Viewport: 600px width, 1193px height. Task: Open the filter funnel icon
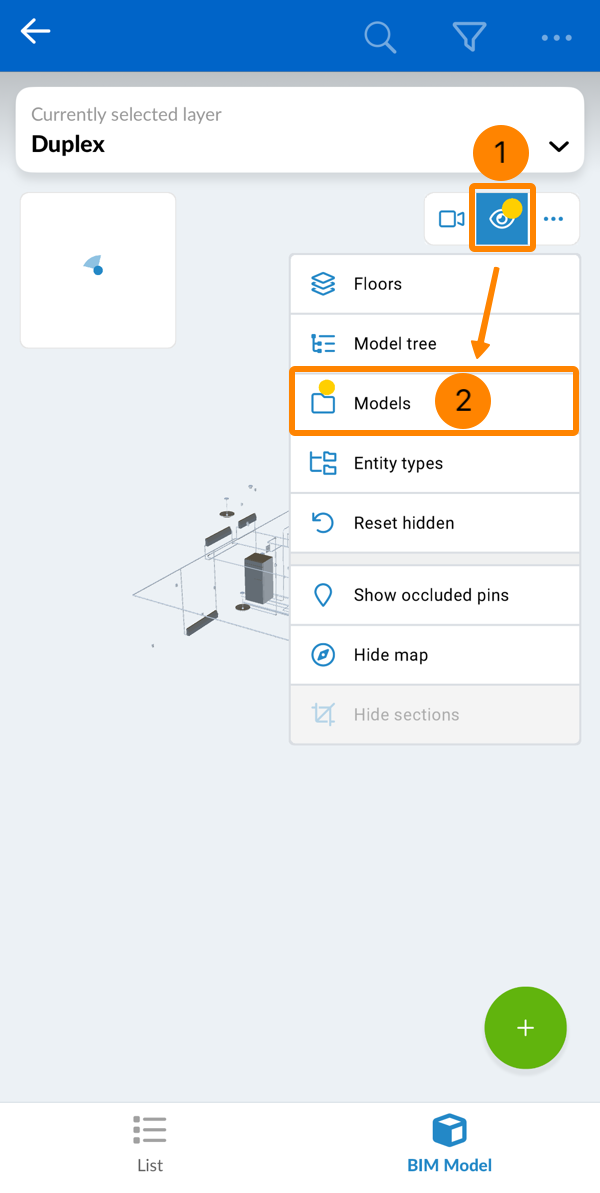pyautogui.click(x=469, y=37)
